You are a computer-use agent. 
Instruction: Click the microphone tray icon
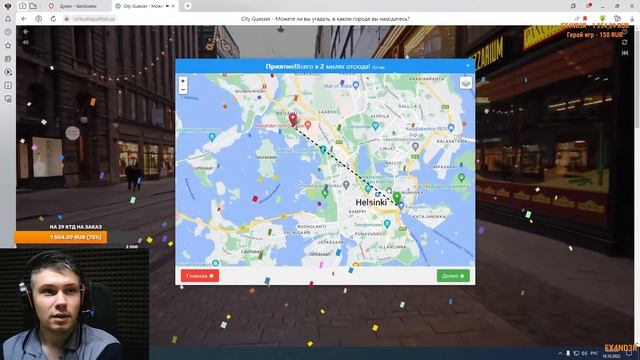[568, 353]
